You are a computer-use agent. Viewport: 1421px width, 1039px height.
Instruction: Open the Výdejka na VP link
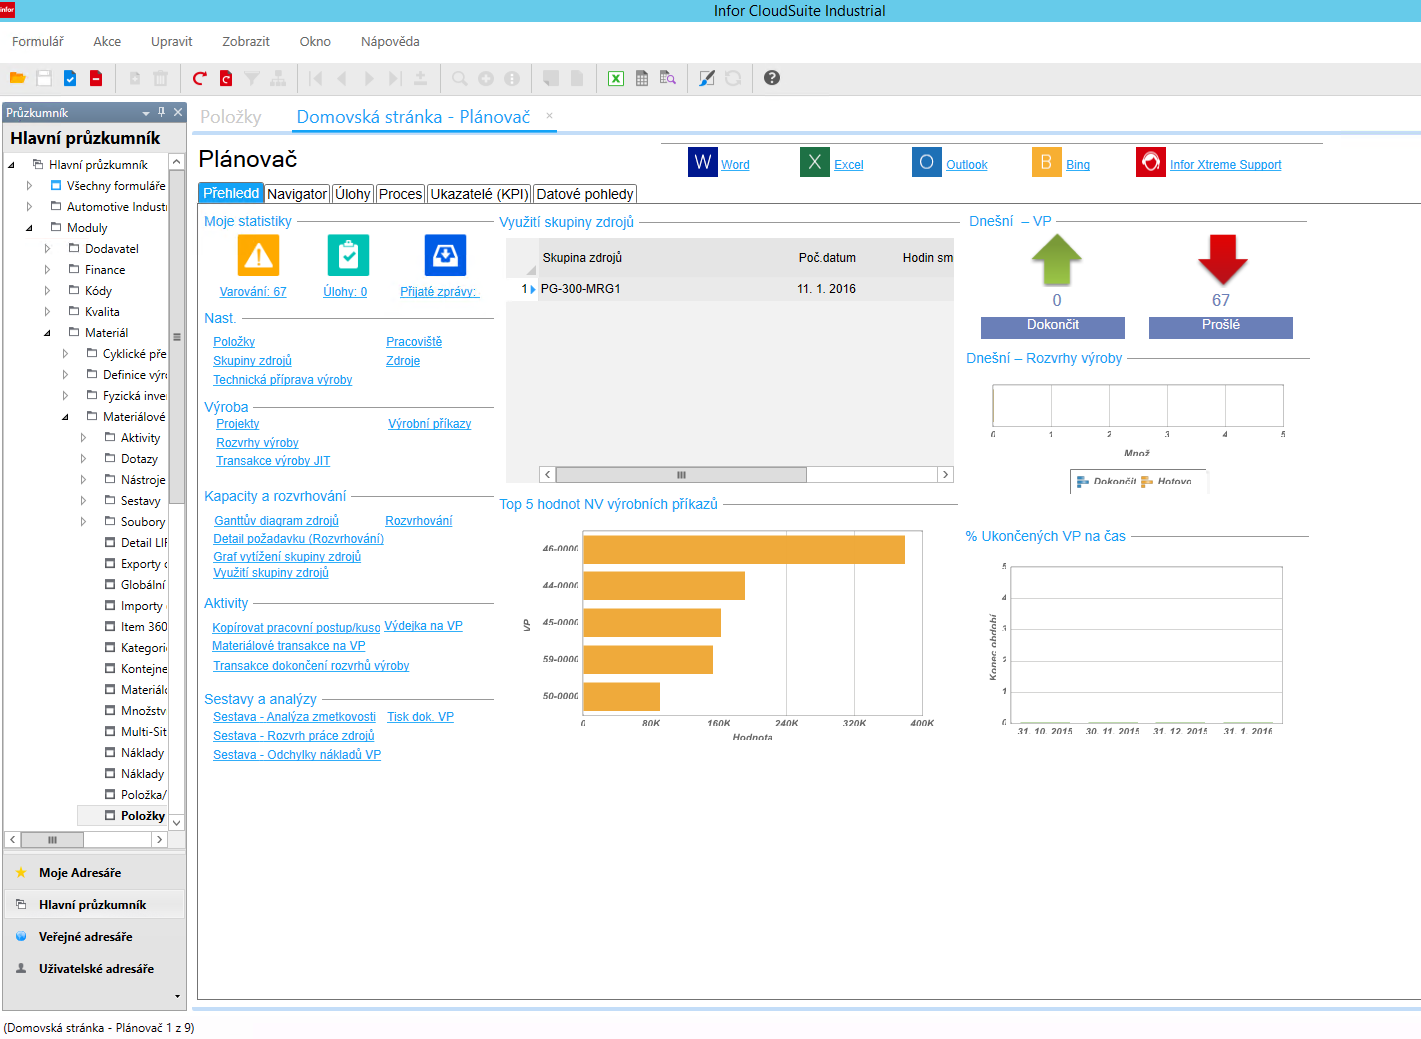coord(423,626)
